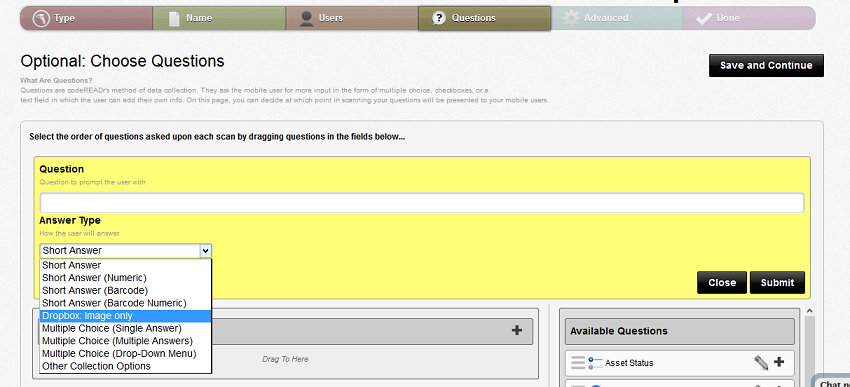Edit Asset Status with the pencil icon
Viewport: 850px width, 387px height.
(x=761, y=363)
